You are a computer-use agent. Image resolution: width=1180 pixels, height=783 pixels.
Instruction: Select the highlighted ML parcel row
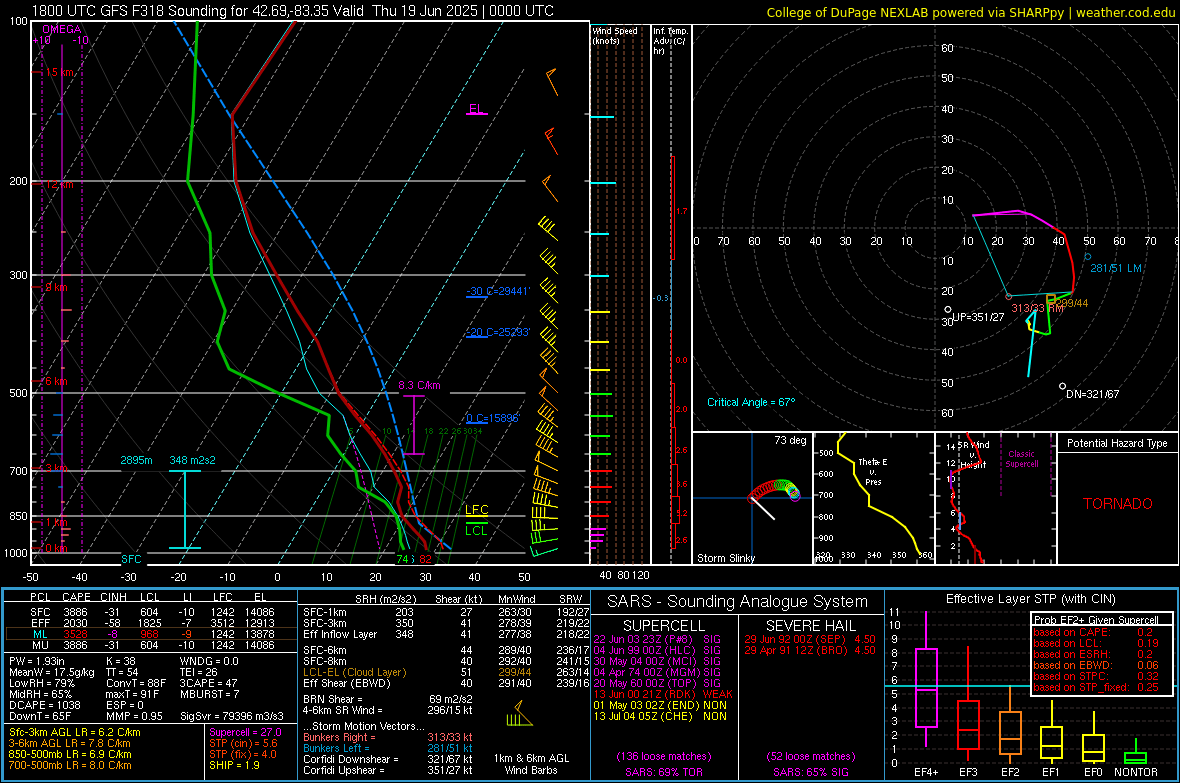151,634
